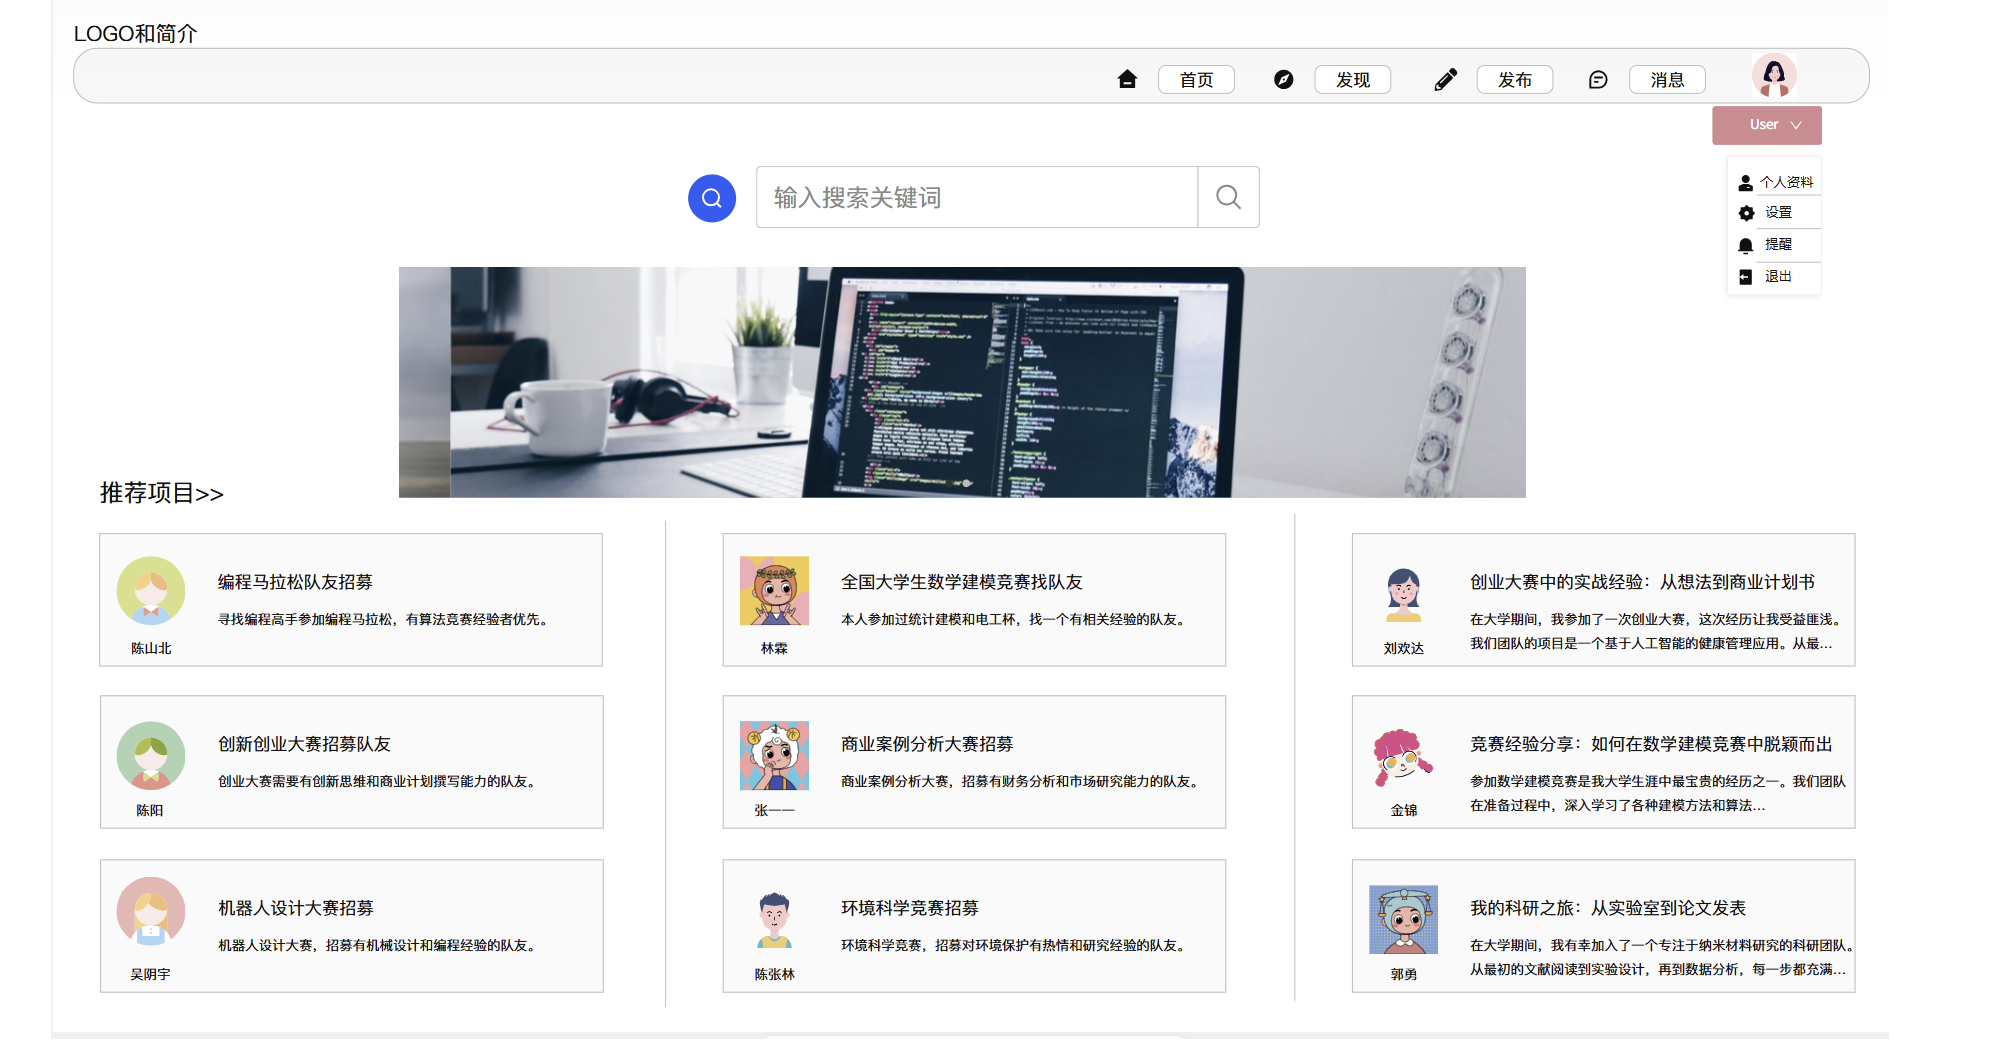
Task: Click the user avatar in the navigation bar
Action: [1774, 75]
